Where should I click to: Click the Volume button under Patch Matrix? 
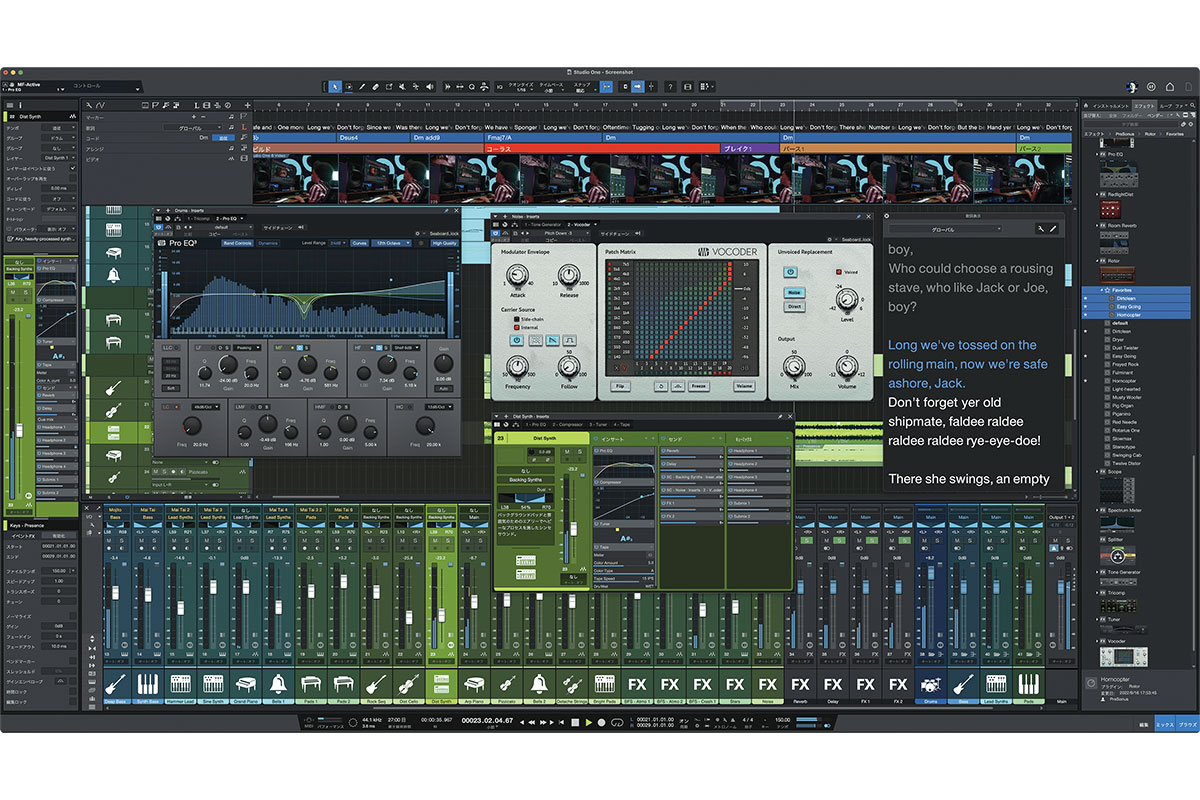click(744, 386)
